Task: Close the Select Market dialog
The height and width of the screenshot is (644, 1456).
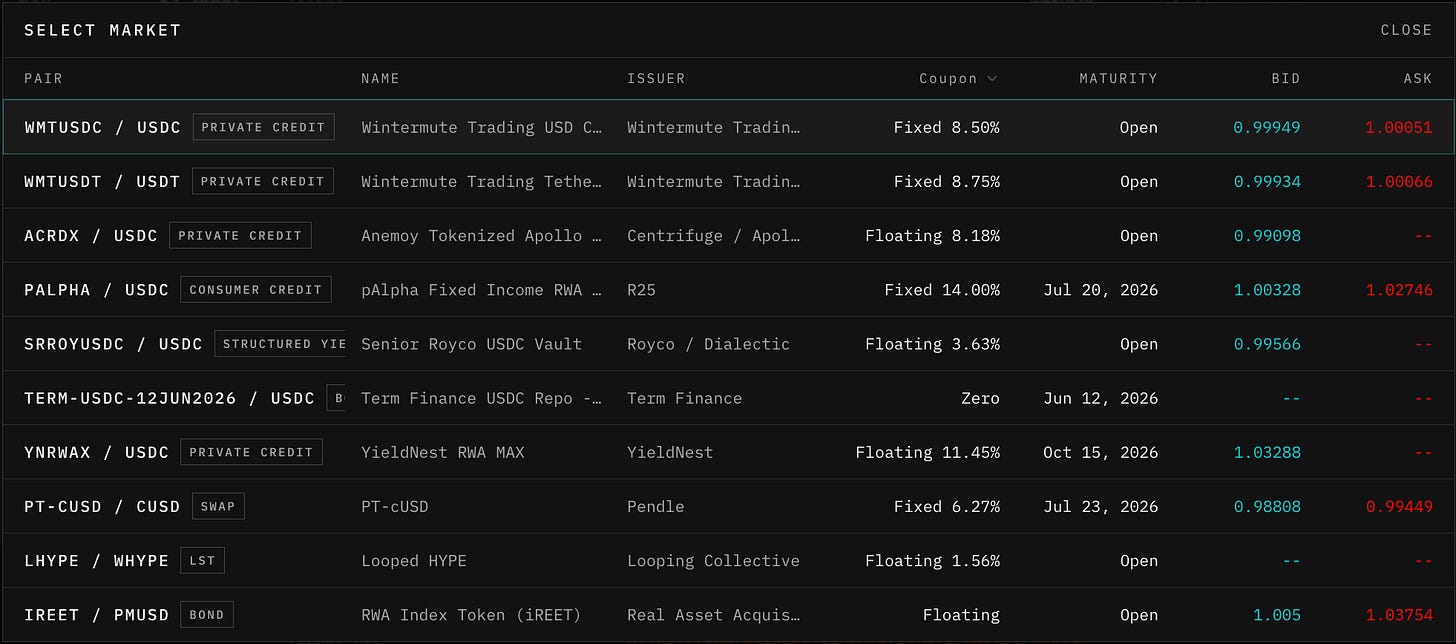Action: pyautogui.click(x=1406, y=30)
